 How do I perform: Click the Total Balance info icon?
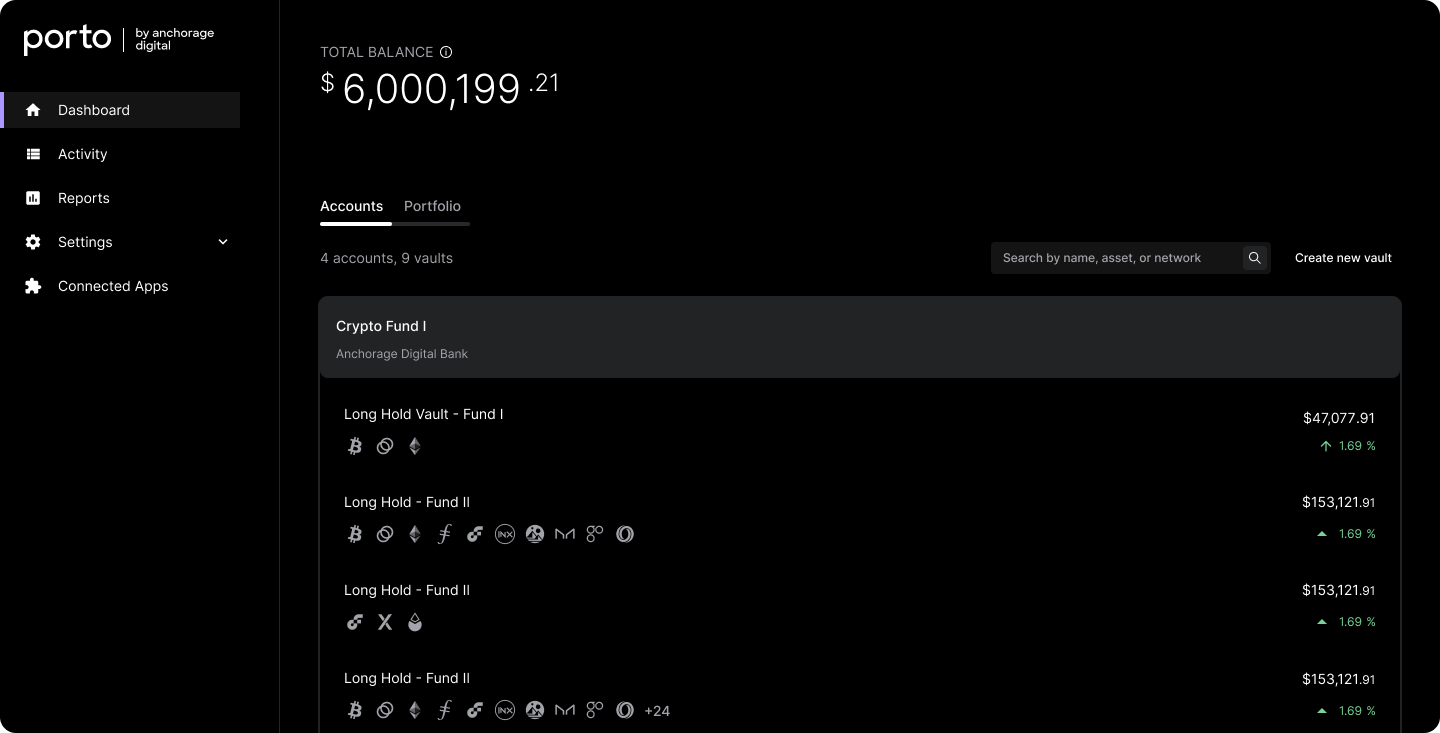pos(446,52)
